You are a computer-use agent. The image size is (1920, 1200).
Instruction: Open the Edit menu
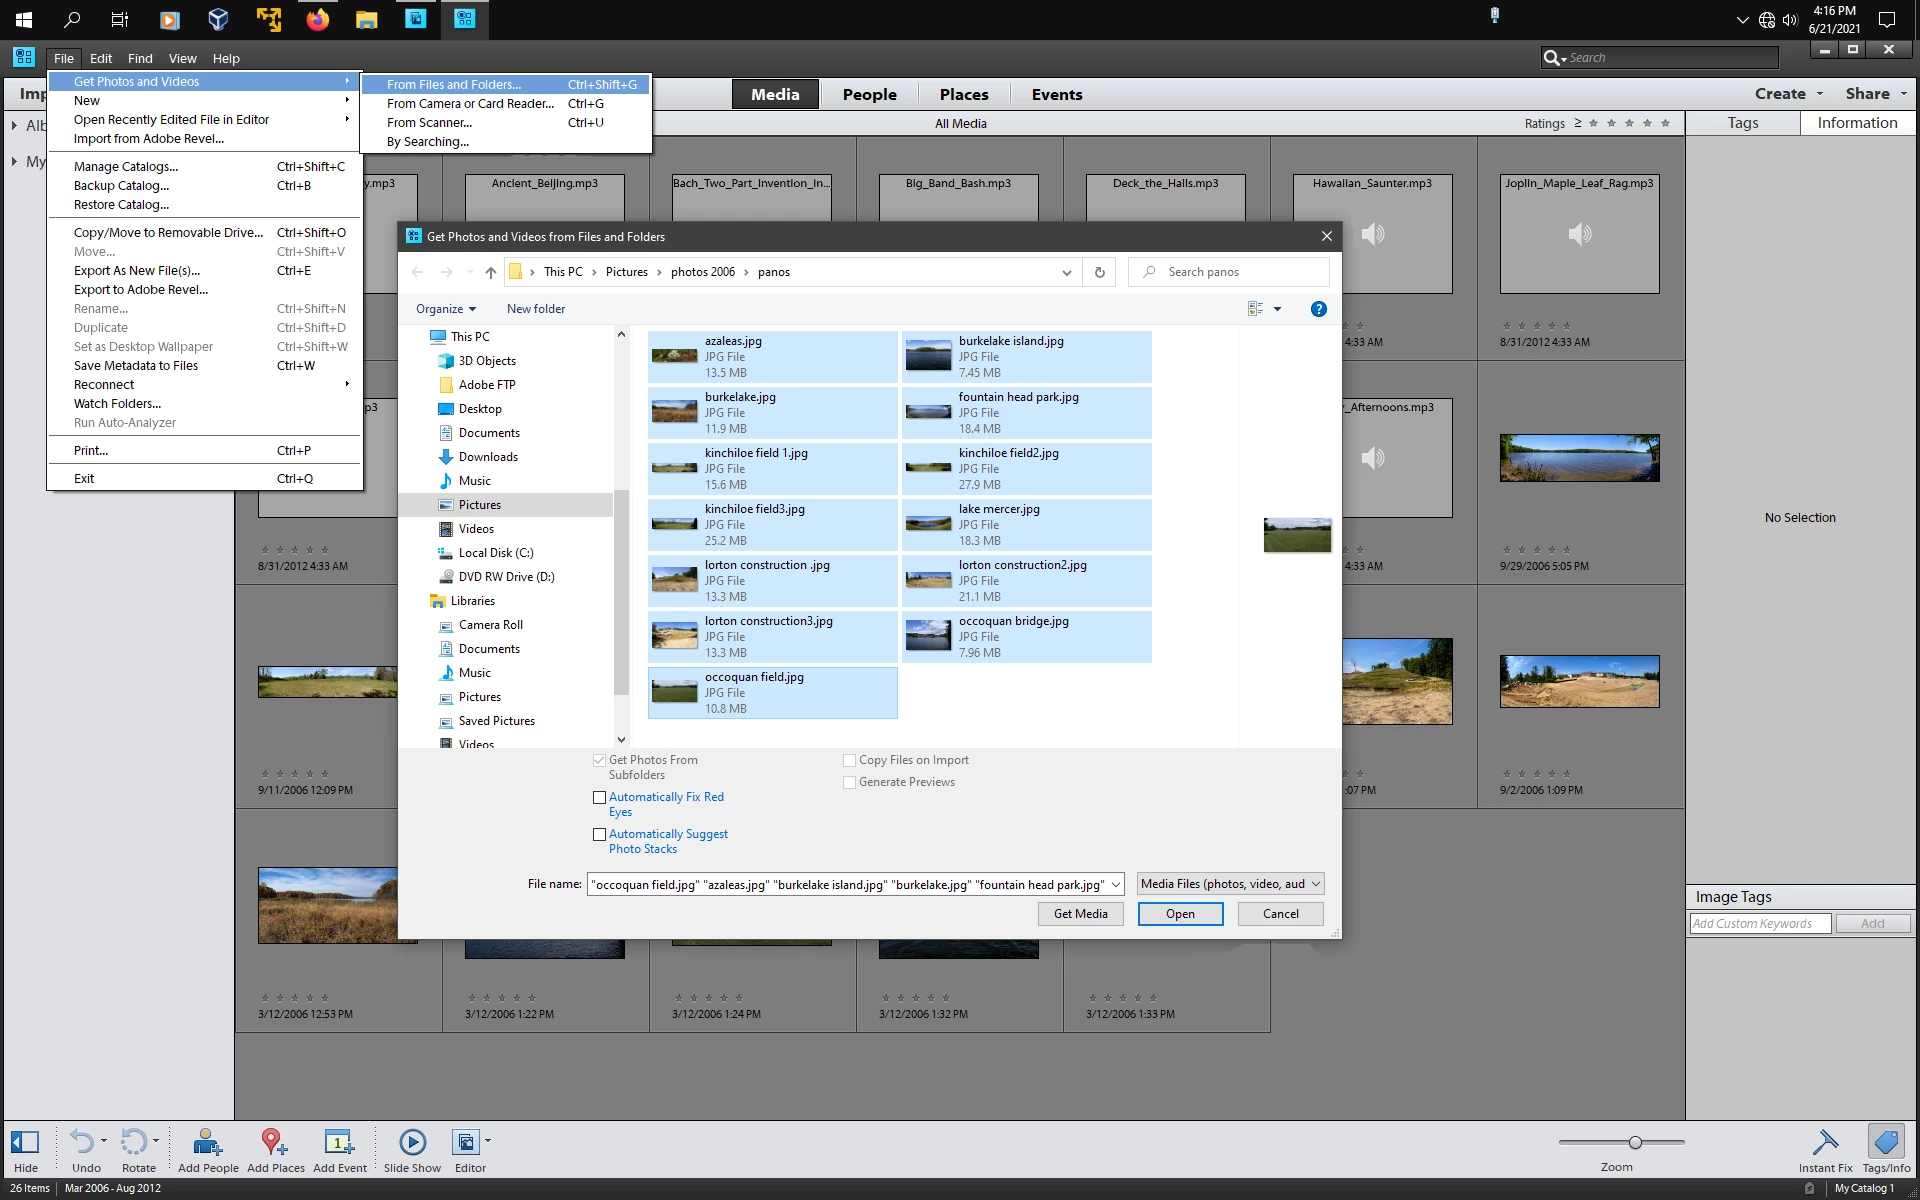101,59
